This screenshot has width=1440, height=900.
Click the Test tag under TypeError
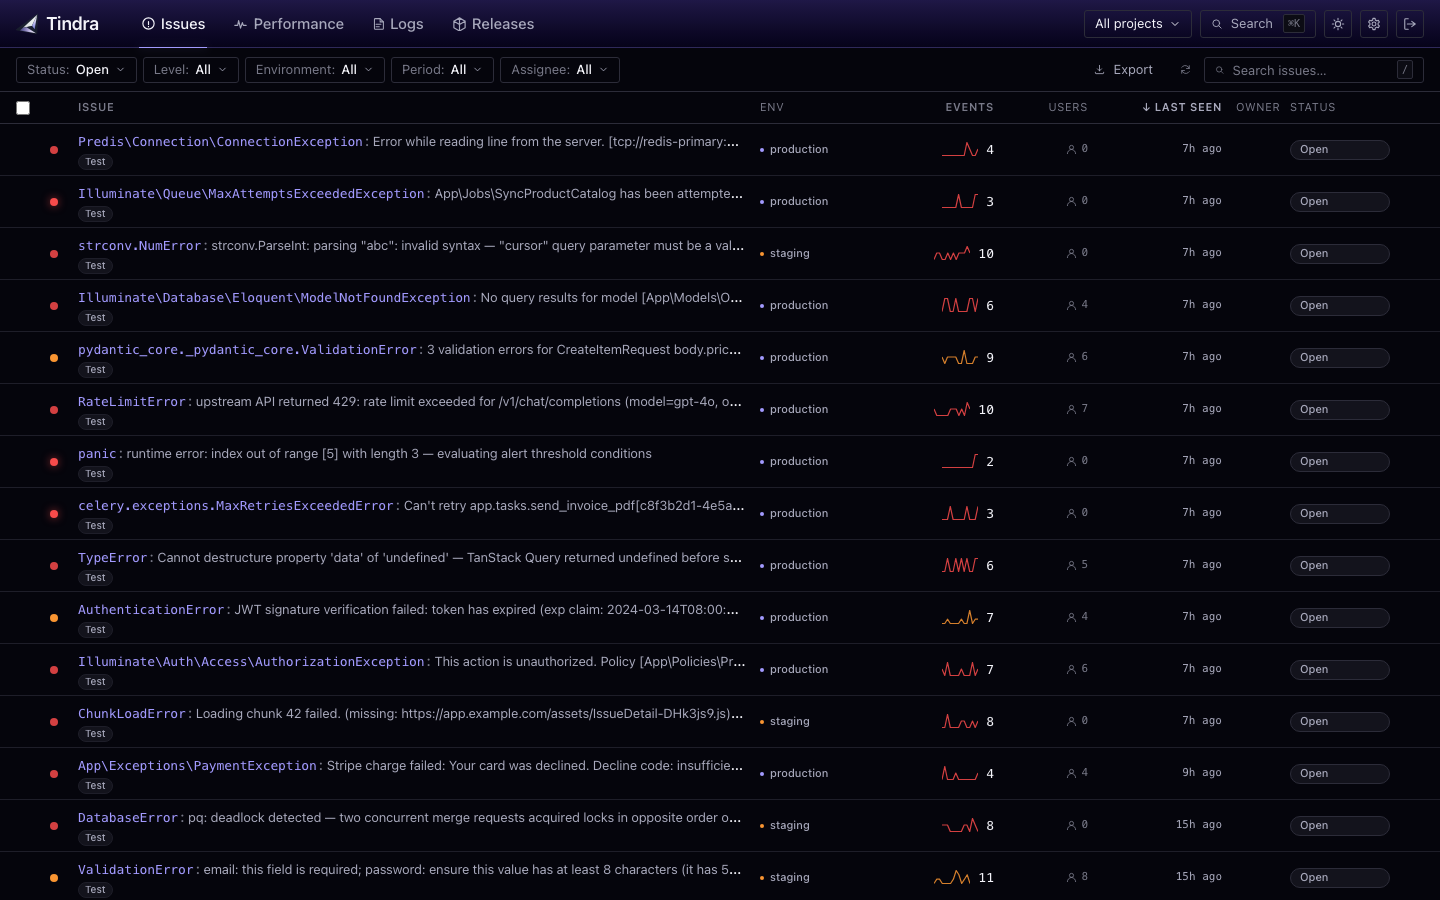point(95,578)
